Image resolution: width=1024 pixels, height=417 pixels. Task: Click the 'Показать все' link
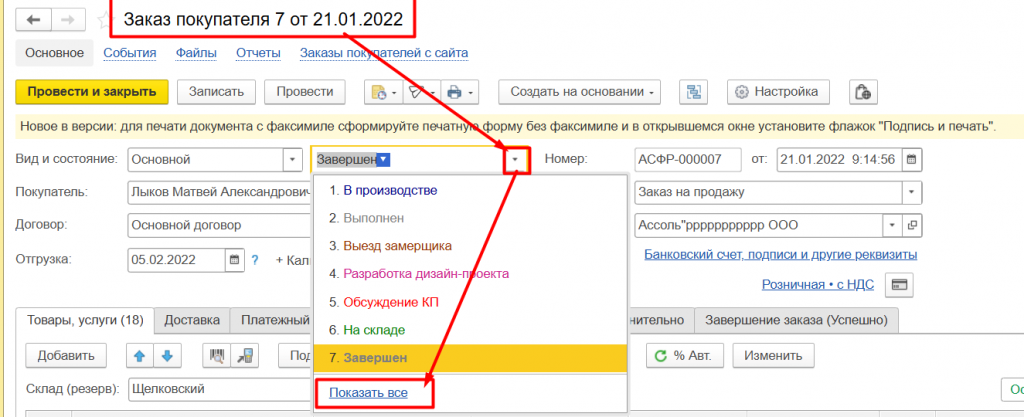368,393
